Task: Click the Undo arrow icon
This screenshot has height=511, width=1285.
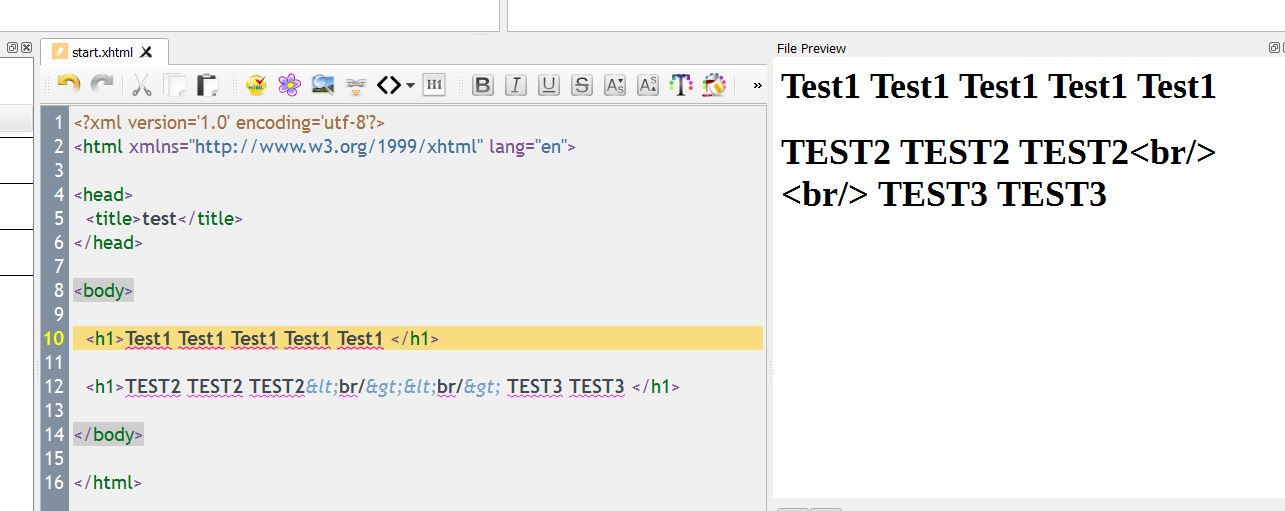Action: 68,85
